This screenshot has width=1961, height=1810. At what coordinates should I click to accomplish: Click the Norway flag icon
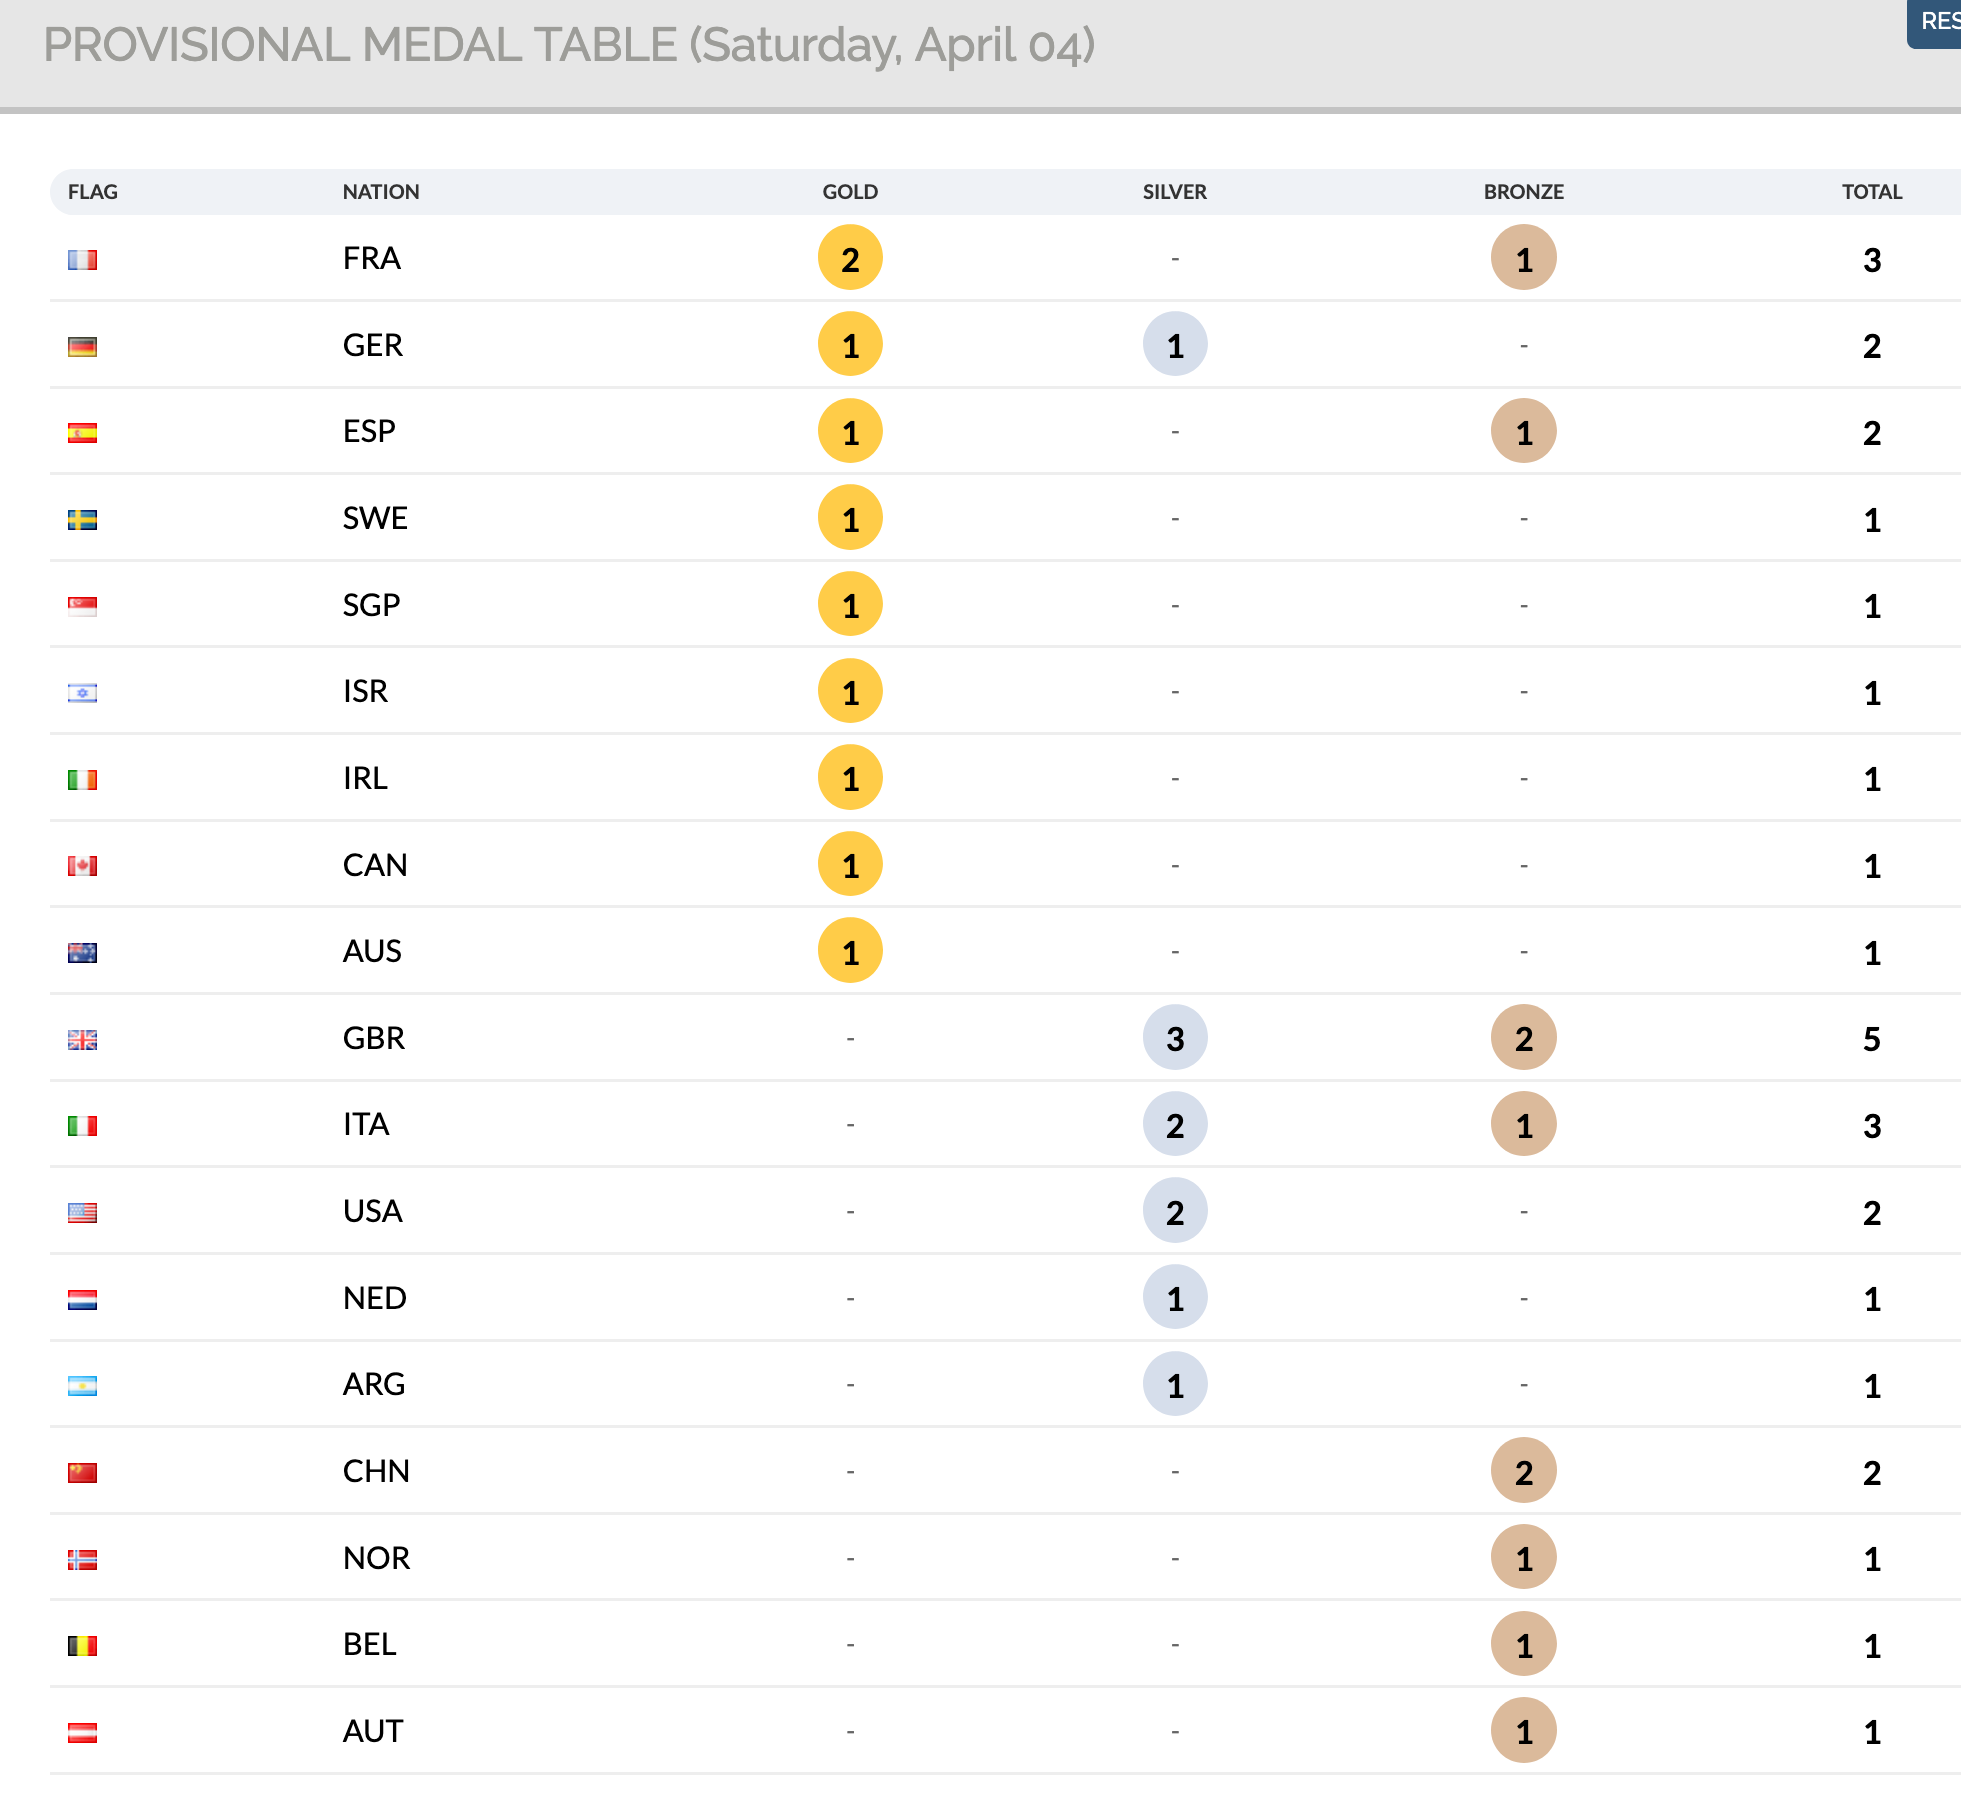(82, 1560)
